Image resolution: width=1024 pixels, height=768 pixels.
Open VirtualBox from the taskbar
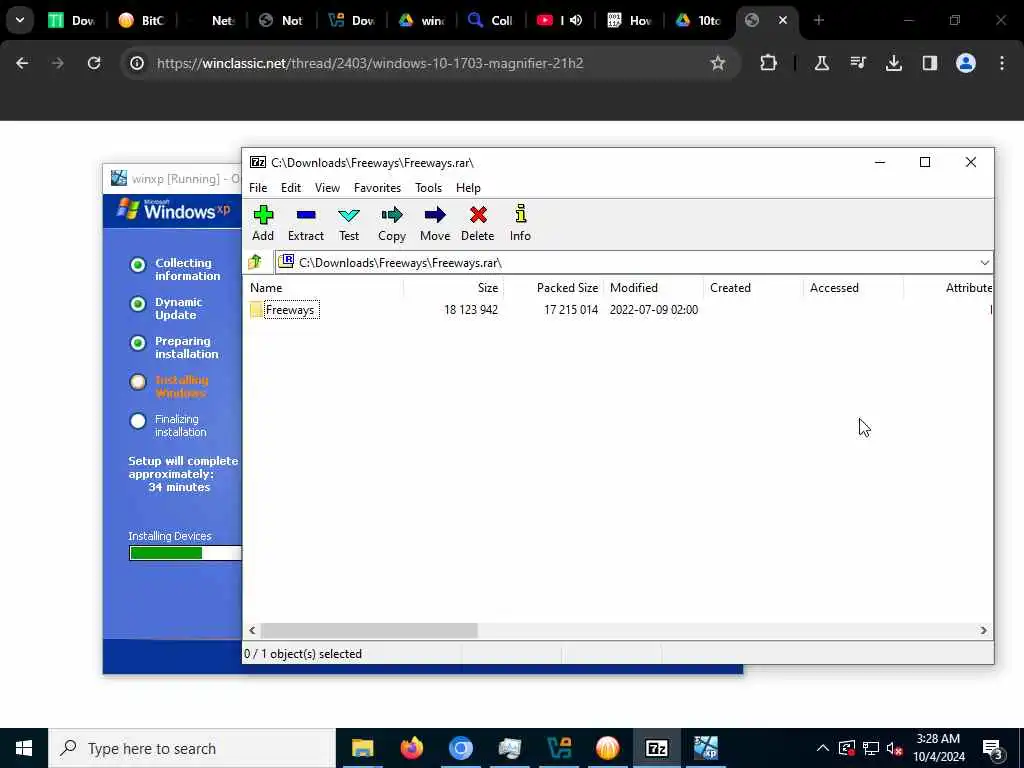558,748
